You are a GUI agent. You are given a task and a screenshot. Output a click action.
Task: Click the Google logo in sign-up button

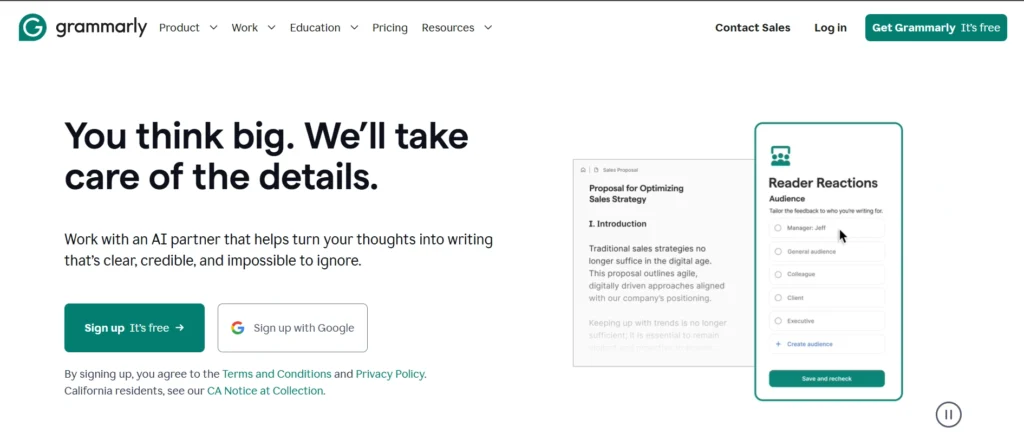pyautogui.click(x=238, y=328)
